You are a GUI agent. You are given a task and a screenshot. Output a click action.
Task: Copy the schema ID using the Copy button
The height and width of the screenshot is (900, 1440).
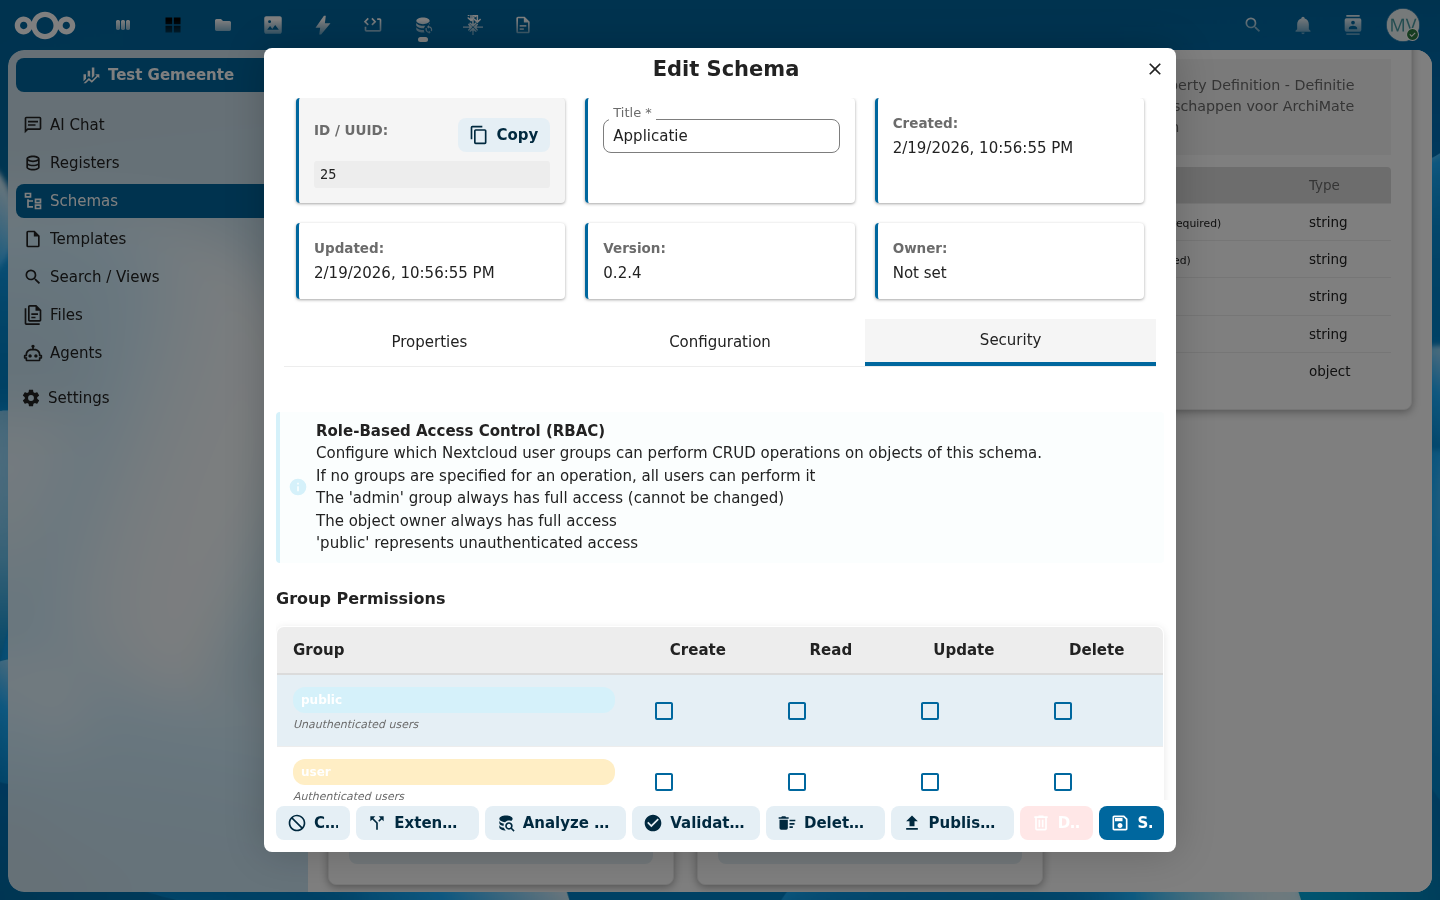pyautogui.click(x=503, y=134)
